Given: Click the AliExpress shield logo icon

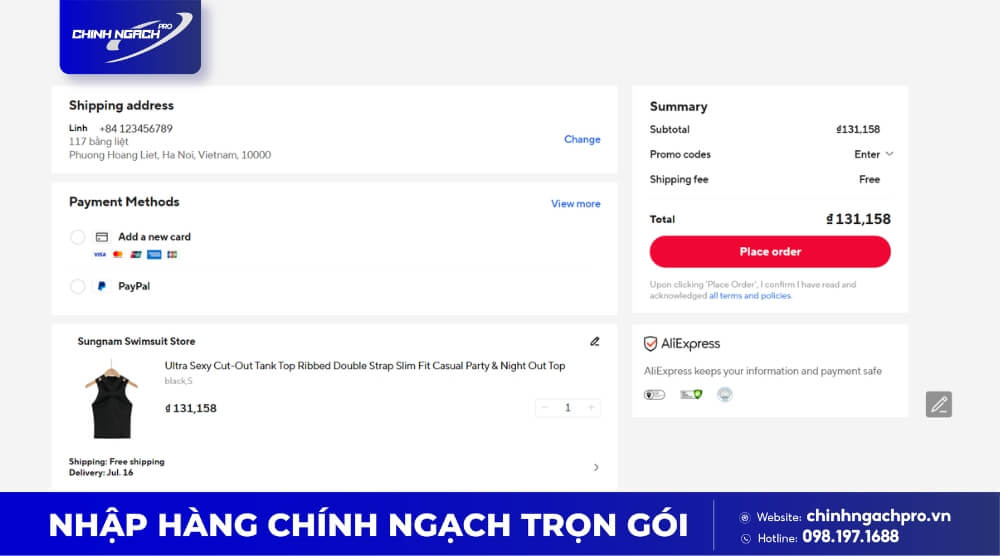Looking at the screenshot, I should click(x=650, y=344).
